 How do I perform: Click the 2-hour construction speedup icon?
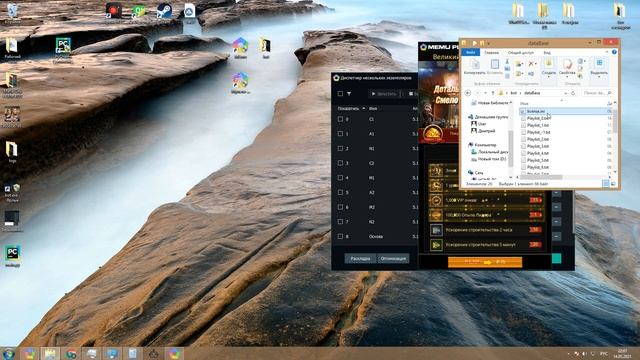[436, 230]
